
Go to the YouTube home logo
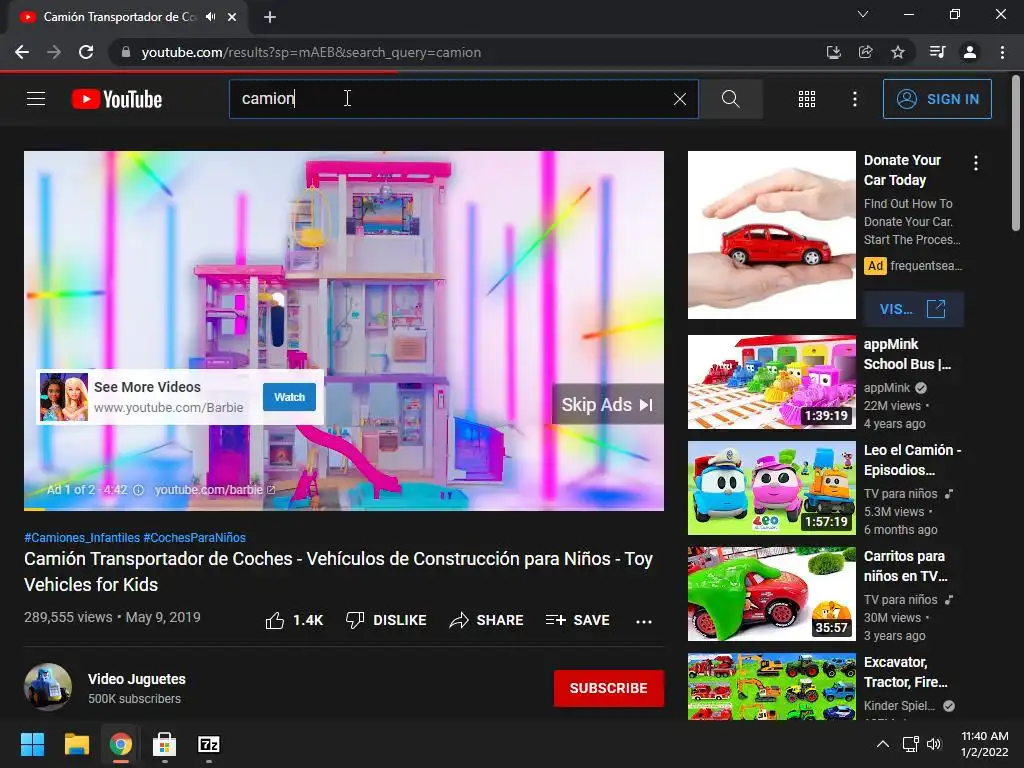coord(117,99)
